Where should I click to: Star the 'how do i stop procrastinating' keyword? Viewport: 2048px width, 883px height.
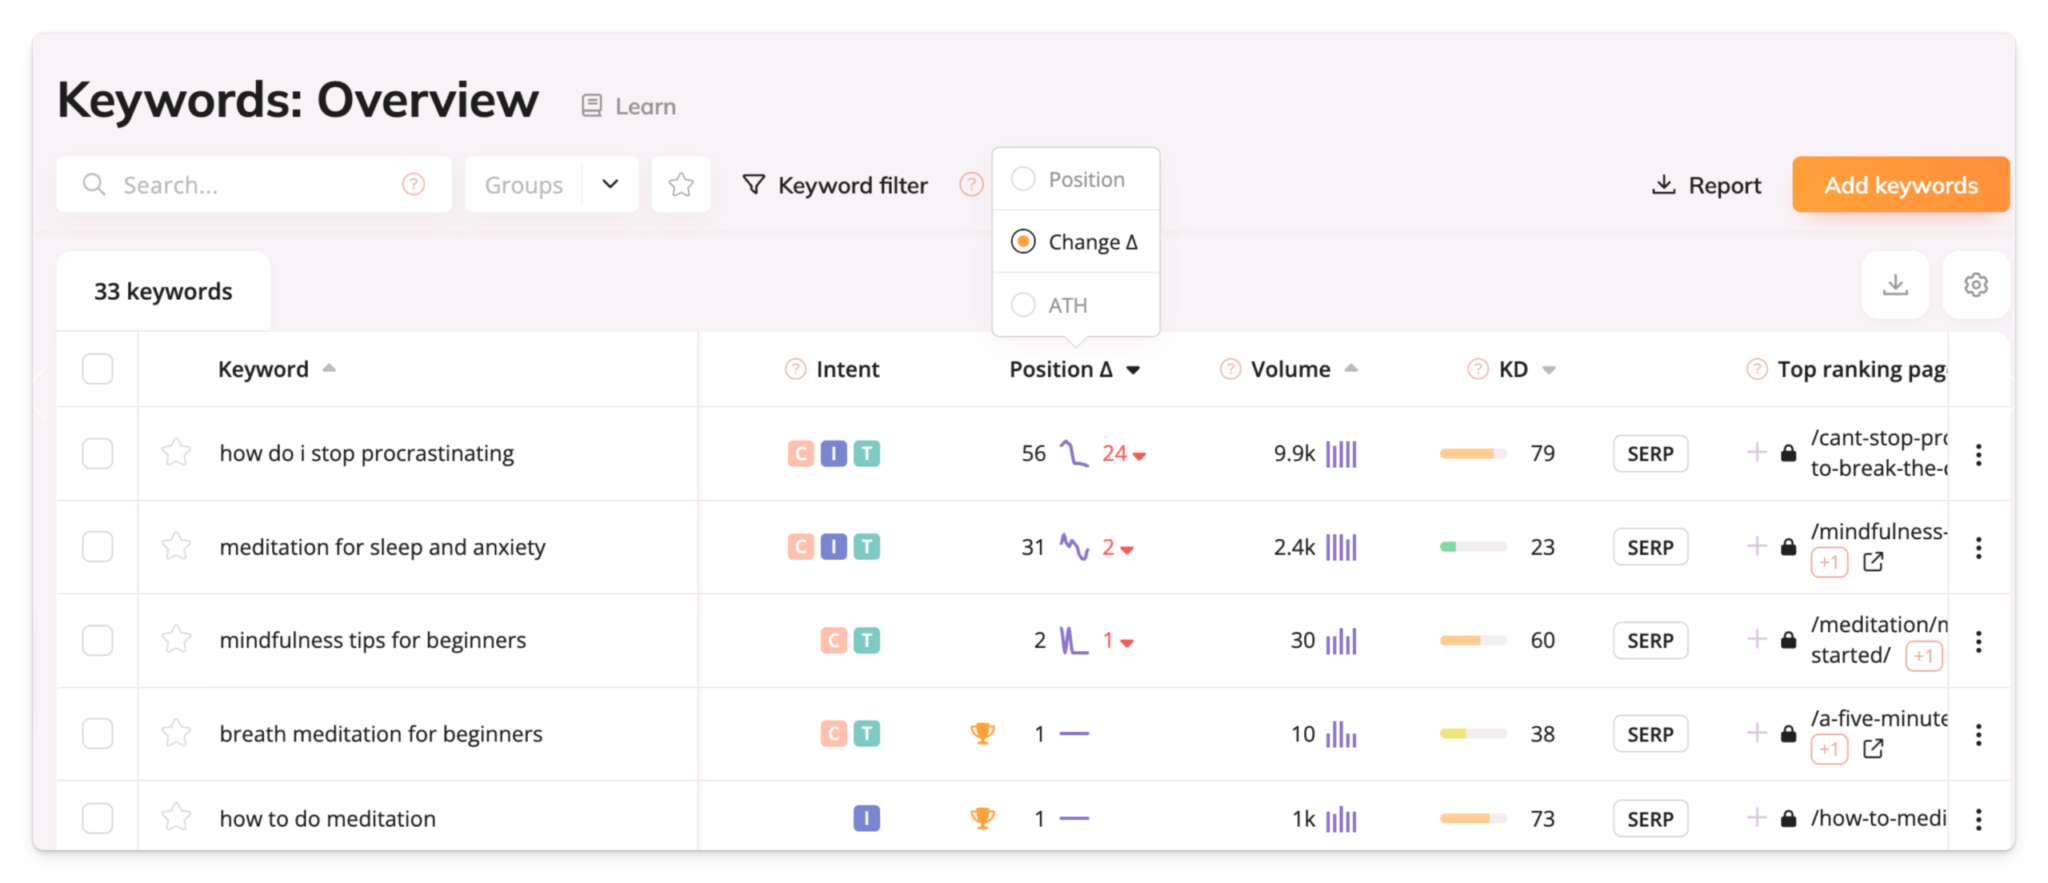[176, 453]
